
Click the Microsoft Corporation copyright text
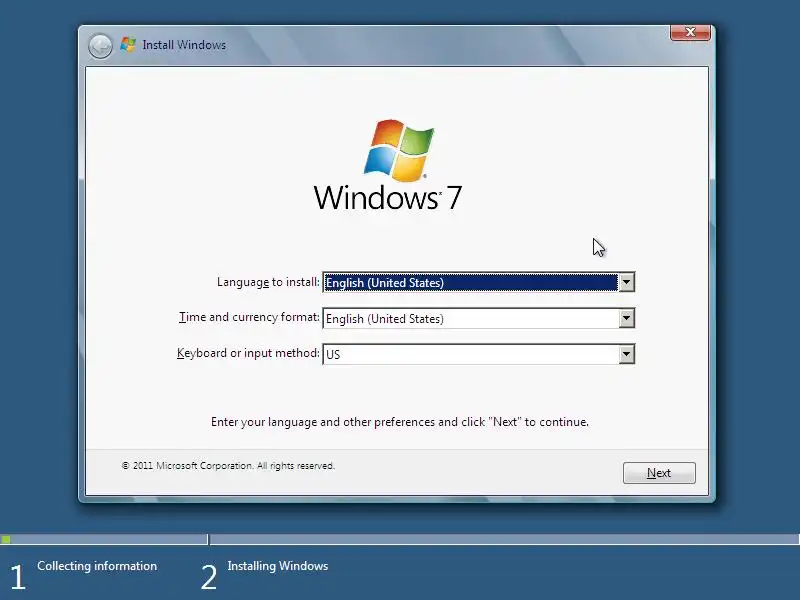[x=228, y=466]
